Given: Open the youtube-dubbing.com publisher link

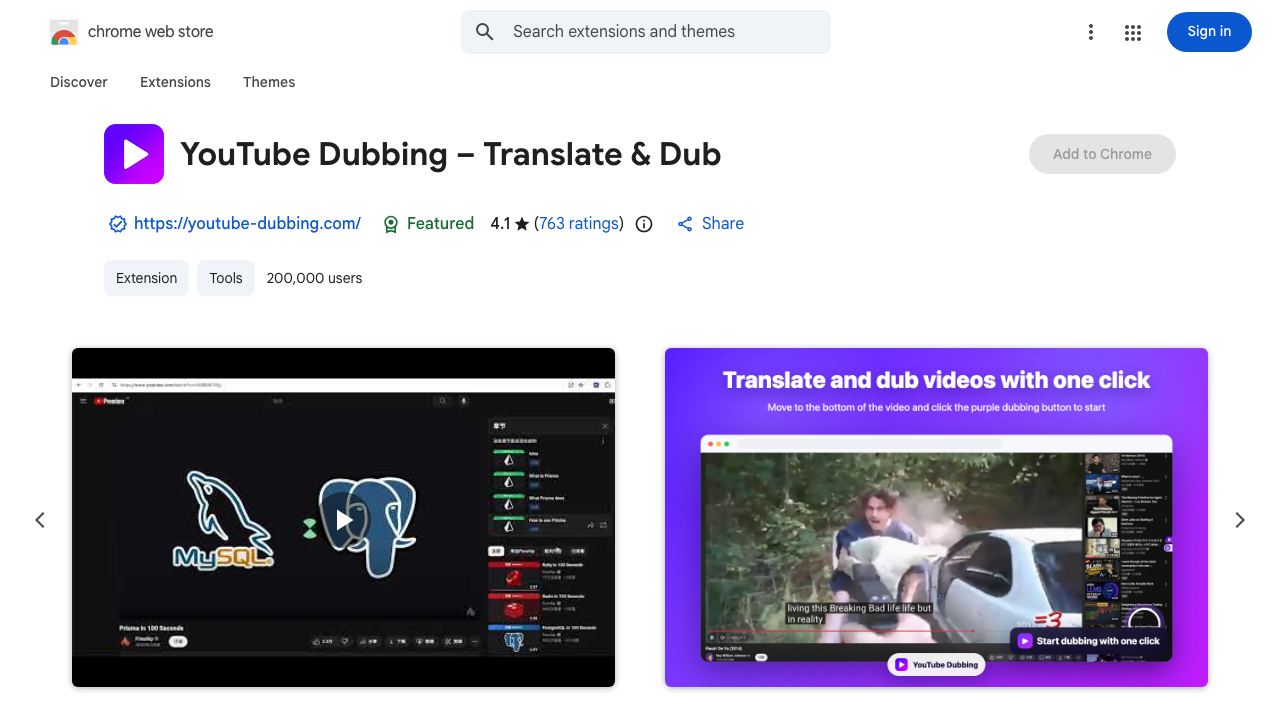Looking at the screenshot, I should (x=247, y=223).
